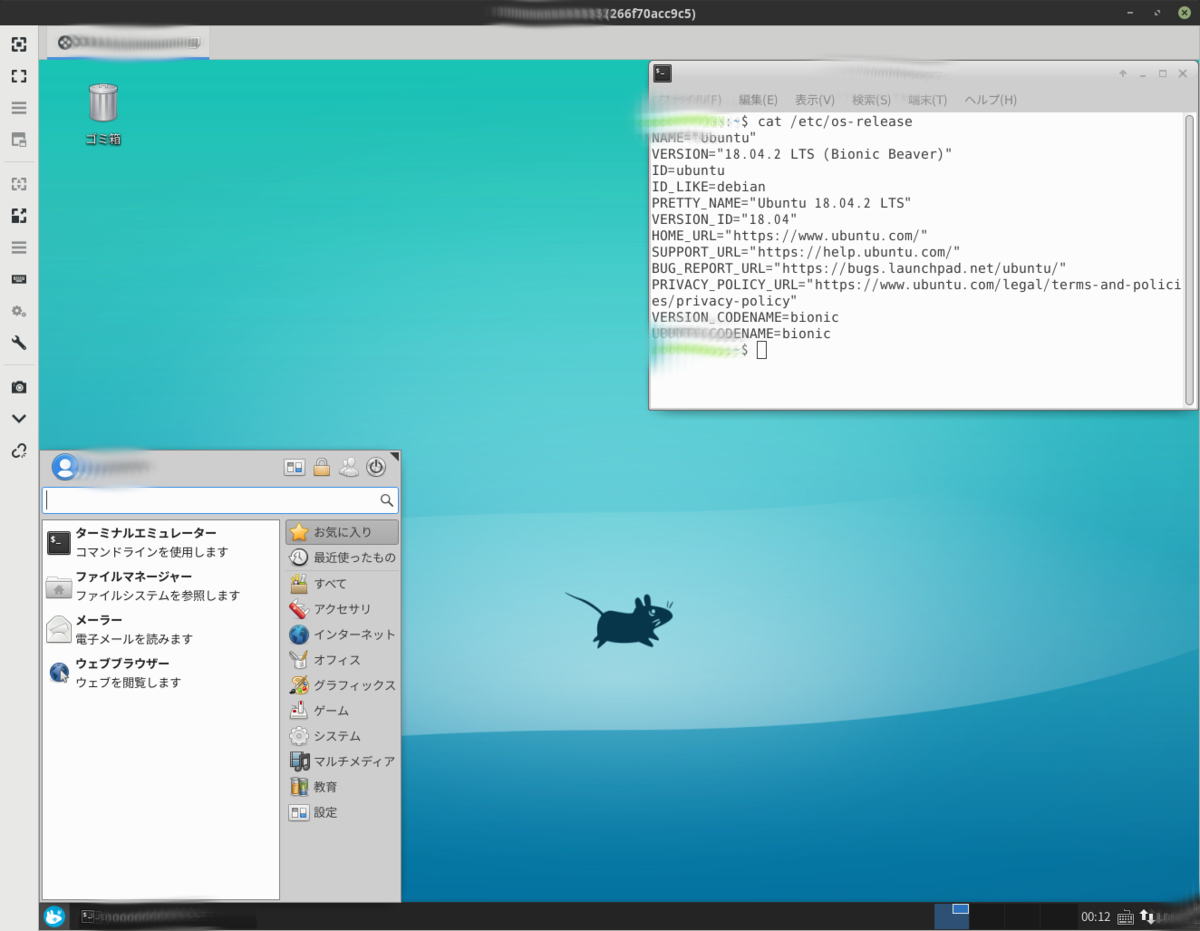Viewport: 1200px width, 931px height.
Task: Select the お気に入り category
Action: coord(342,533)
